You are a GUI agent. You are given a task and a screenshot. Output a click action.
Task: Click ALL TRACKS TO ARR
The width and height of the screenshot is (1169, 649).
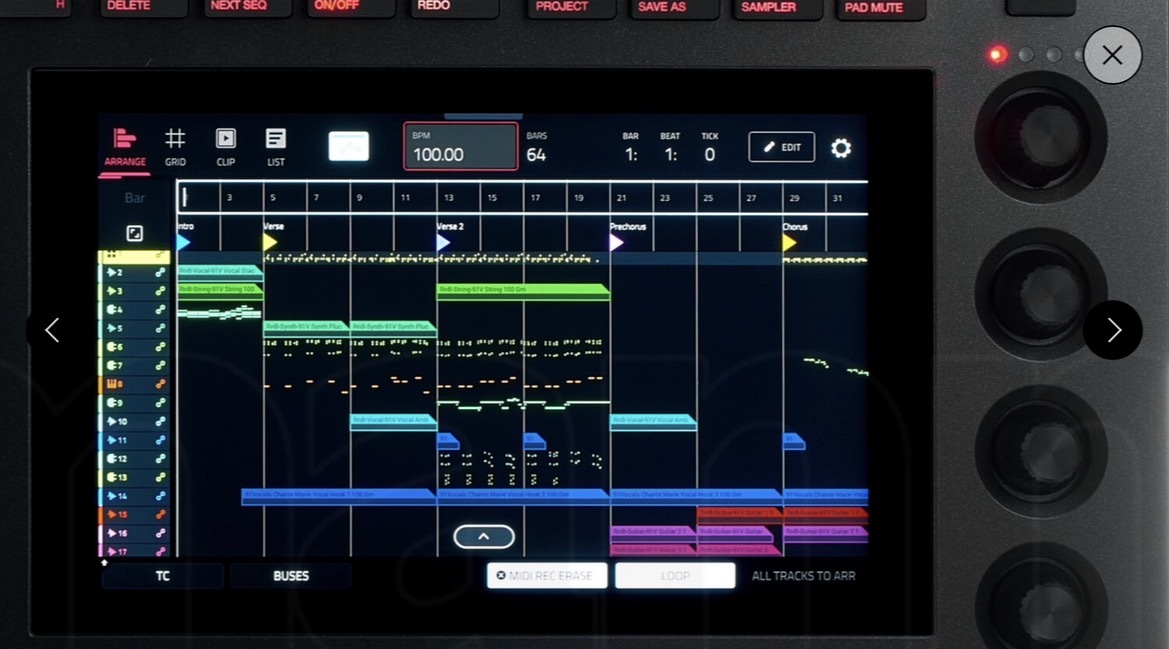coord(804,576)
